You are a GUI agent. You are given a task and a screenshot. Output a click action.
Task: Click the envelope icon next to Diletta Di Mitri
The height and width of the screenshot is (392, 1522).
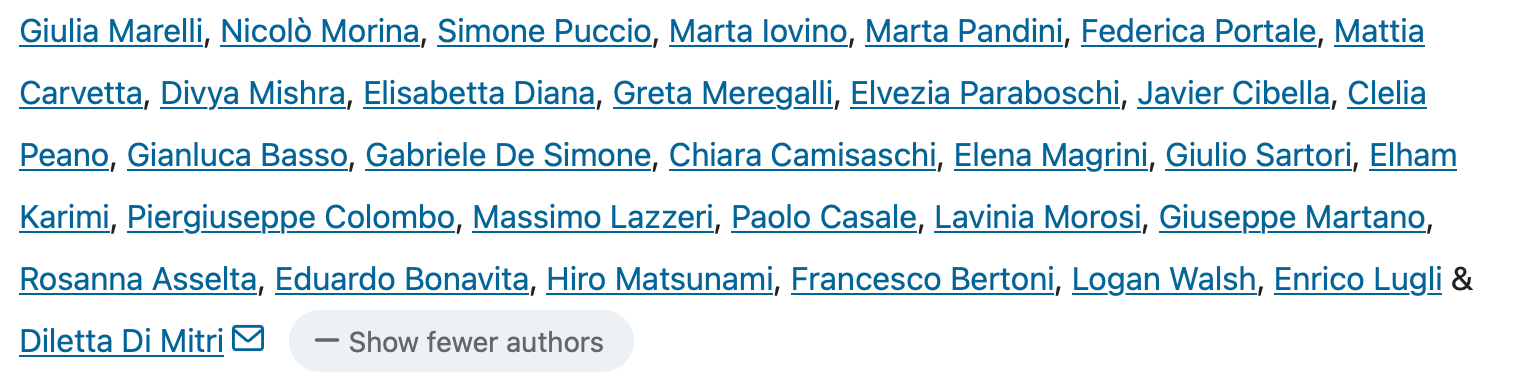pyautogui.click(x=247, y=340)
